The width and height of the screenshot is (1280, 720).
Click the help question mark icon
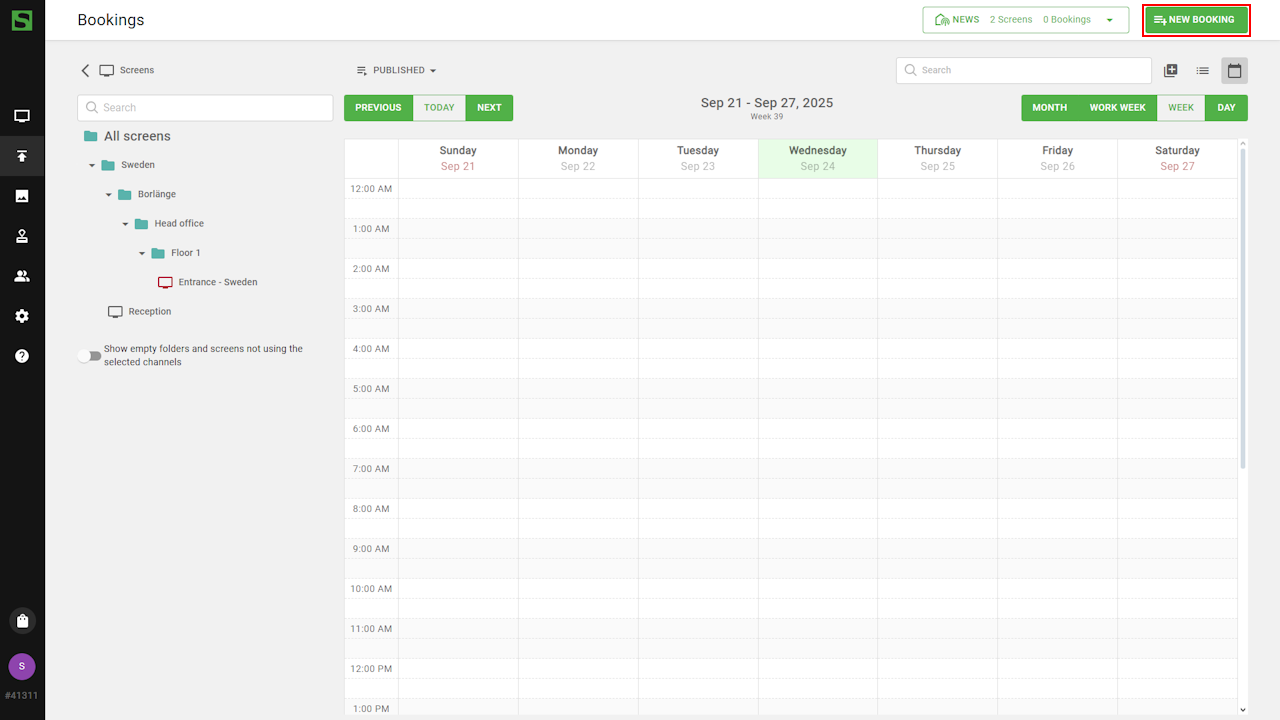22,356
